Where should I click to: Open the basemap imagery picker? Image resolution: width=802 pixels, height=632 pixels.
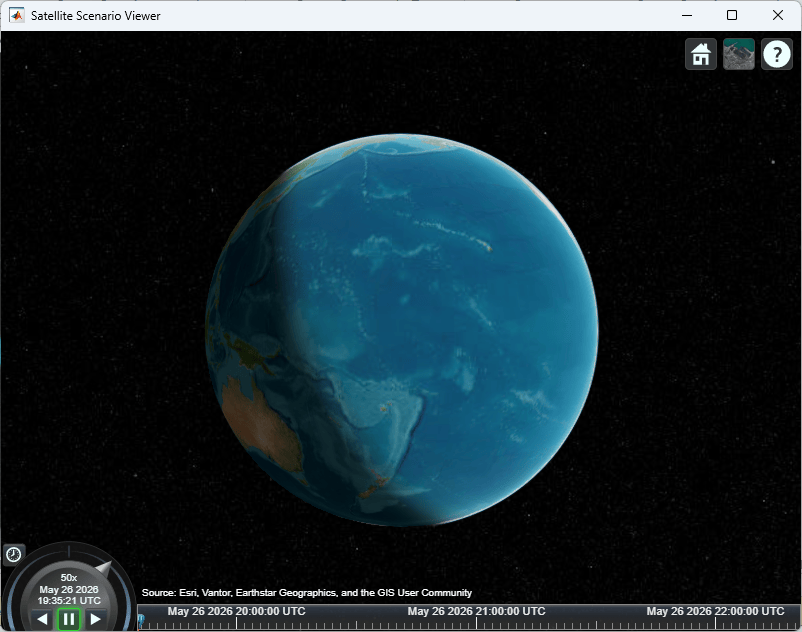pos(739,54)
